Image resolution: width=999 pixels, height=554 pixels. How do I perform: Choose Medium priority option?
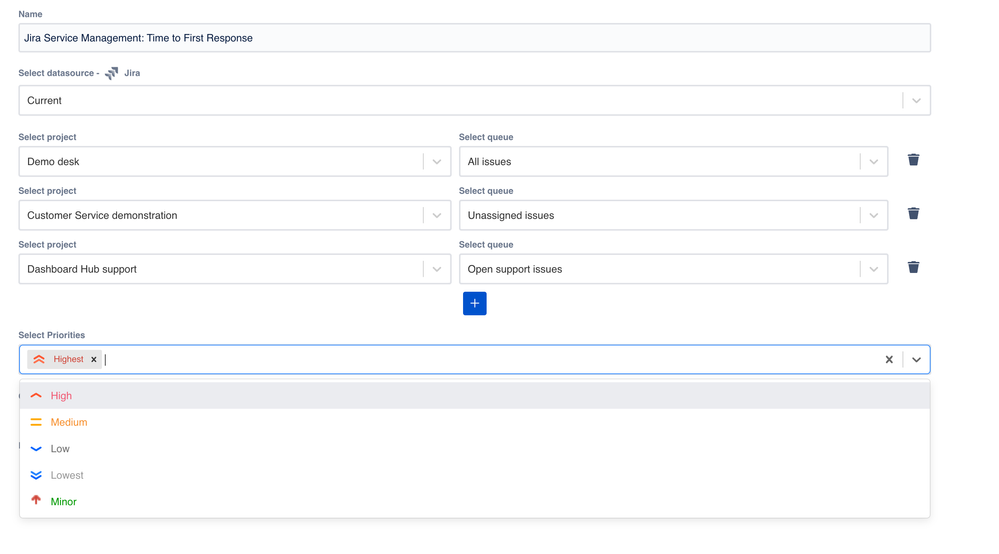[475, 422]
